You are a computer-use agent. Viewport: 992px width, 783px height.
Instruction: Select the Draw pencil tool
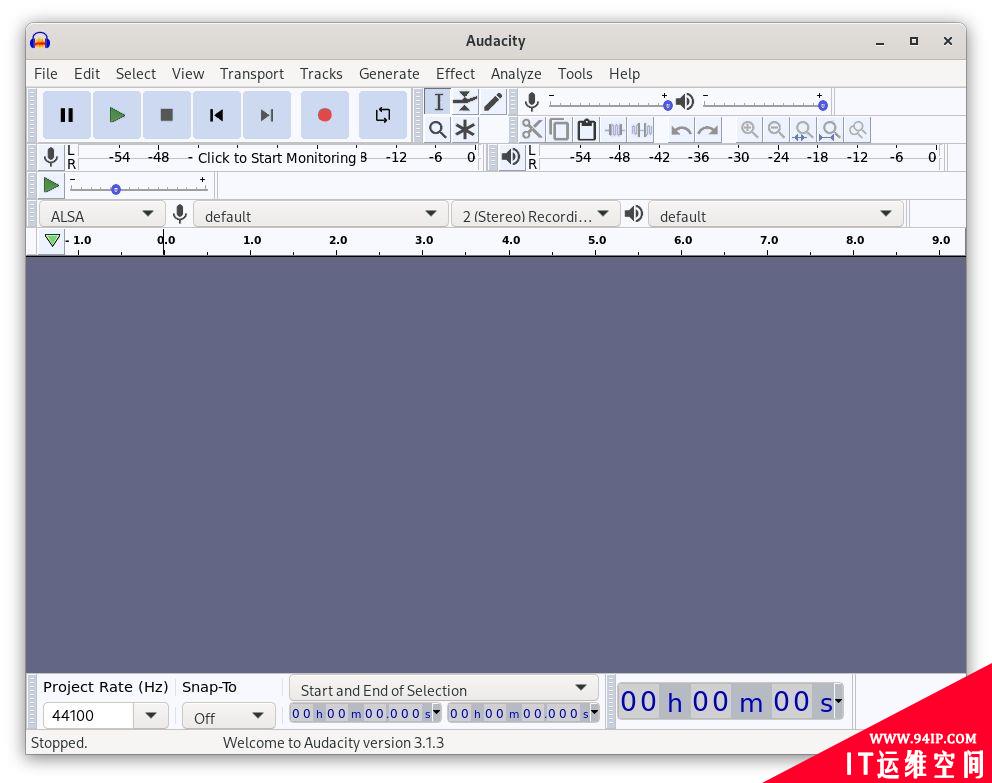493,102
